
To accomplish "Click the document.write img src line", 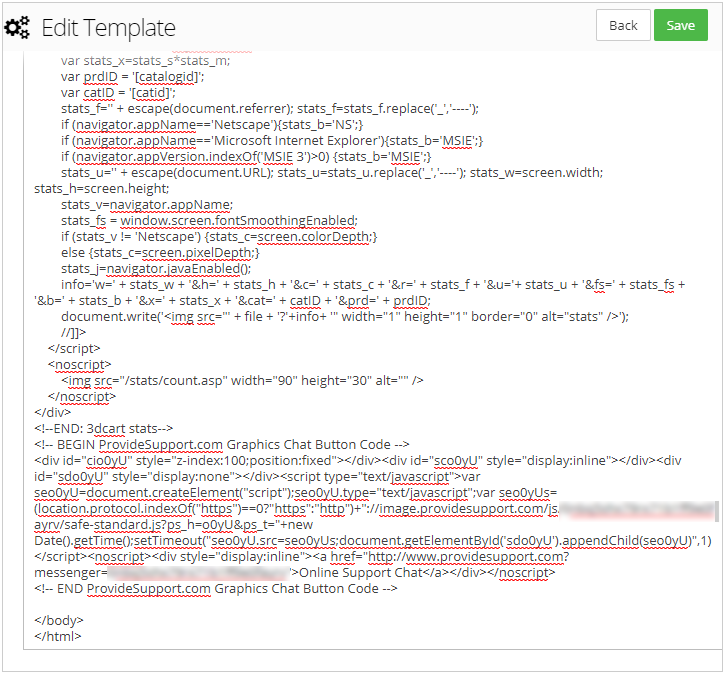I will click(345, 316).
